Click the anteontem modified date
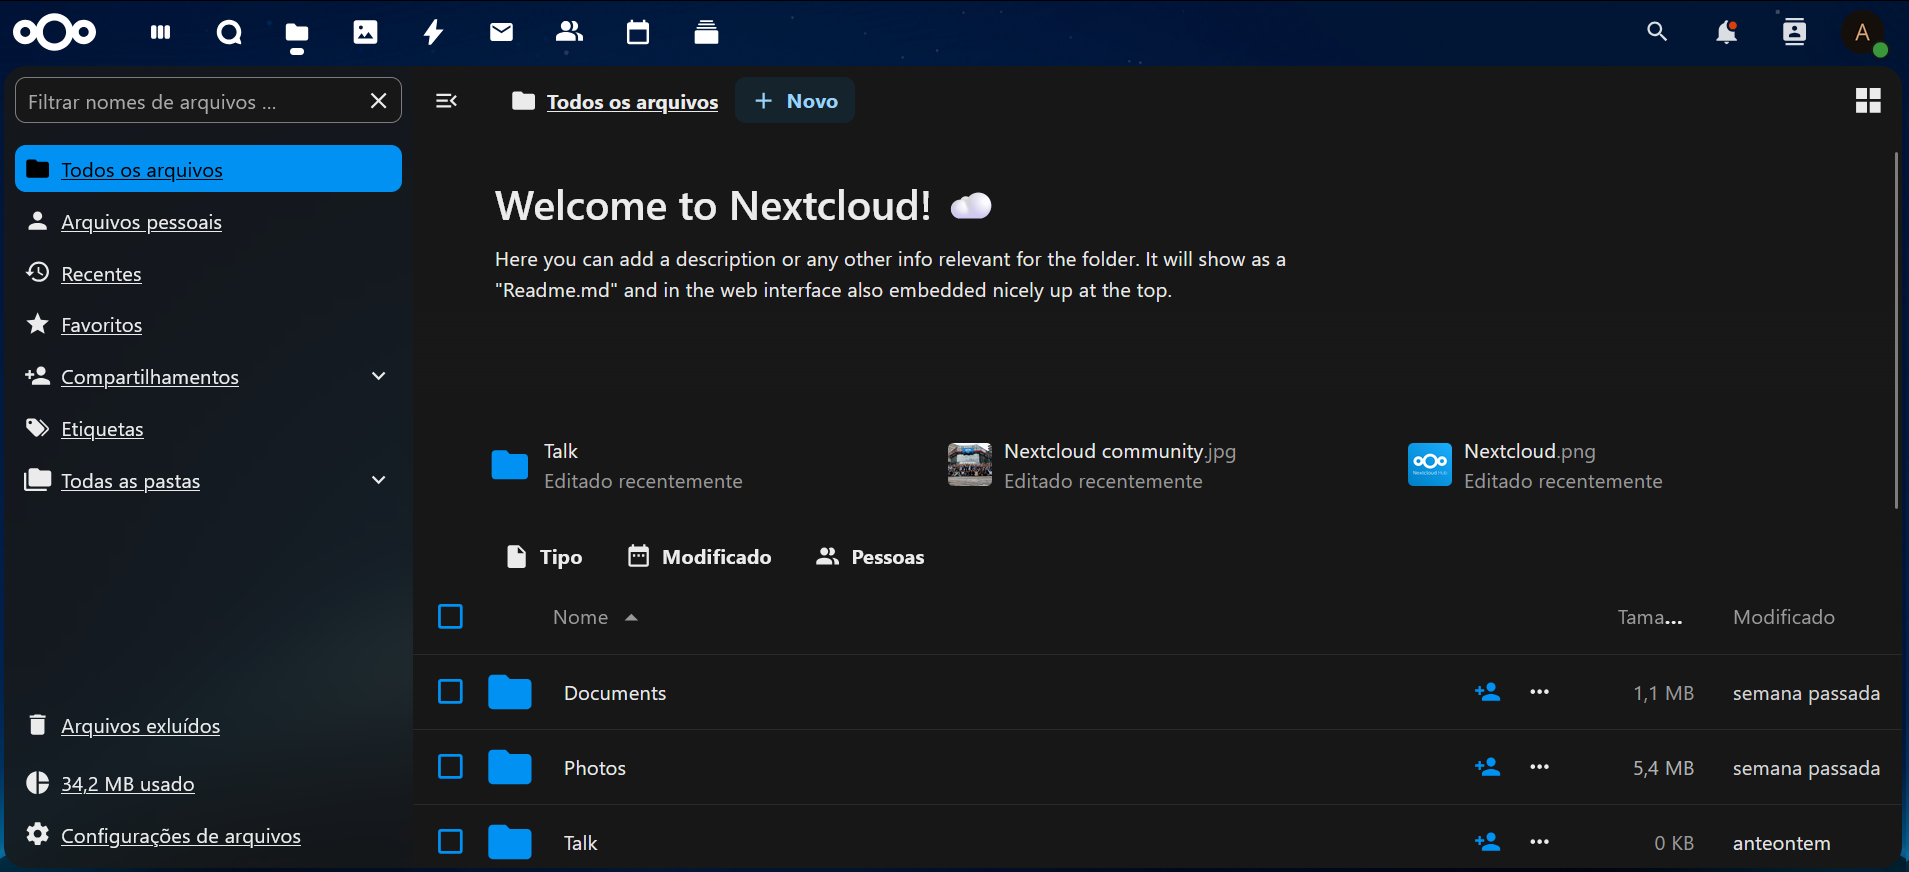The image size is (1909, 872). 1781,843
